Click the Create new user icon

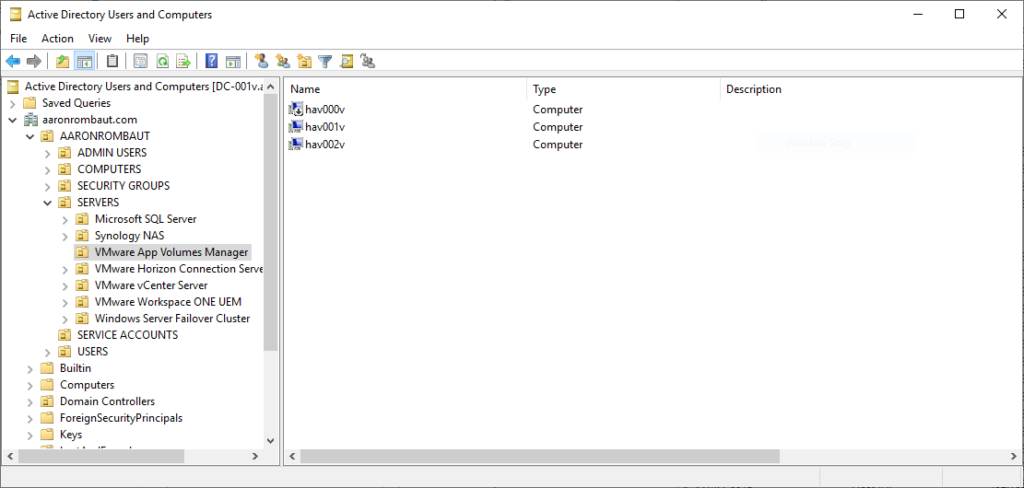pyautogui.click(x=261, y=62)
